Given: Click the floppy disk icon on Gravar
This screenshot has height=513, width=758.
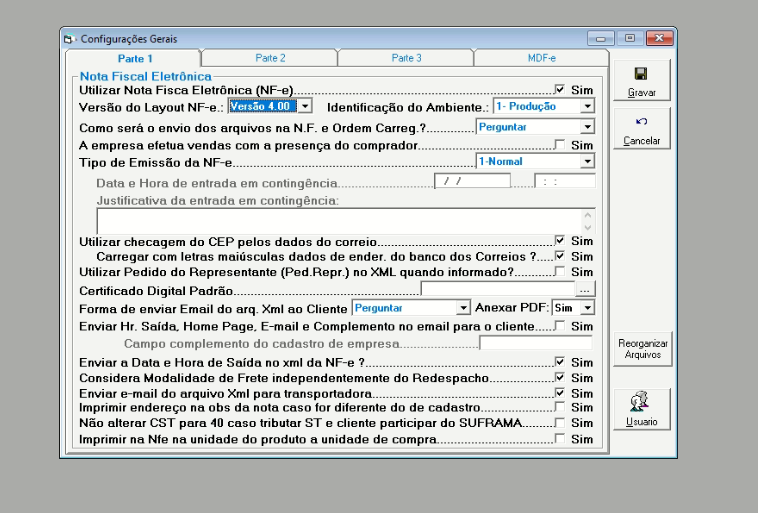Looking at the screenshot, I should click(641, 74).
